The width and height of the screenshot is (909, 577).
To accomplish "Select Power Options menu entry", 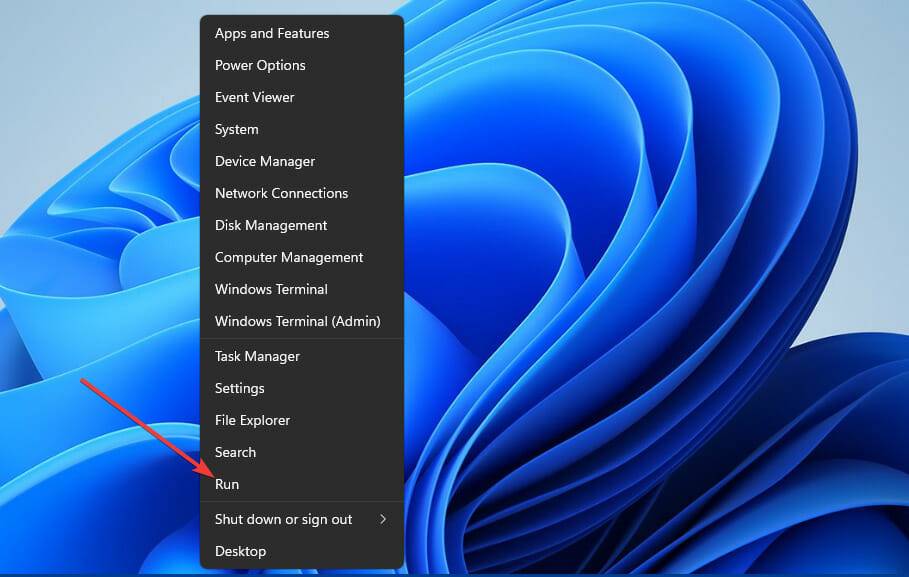I will pyautogui.click(x=301, y=66).
